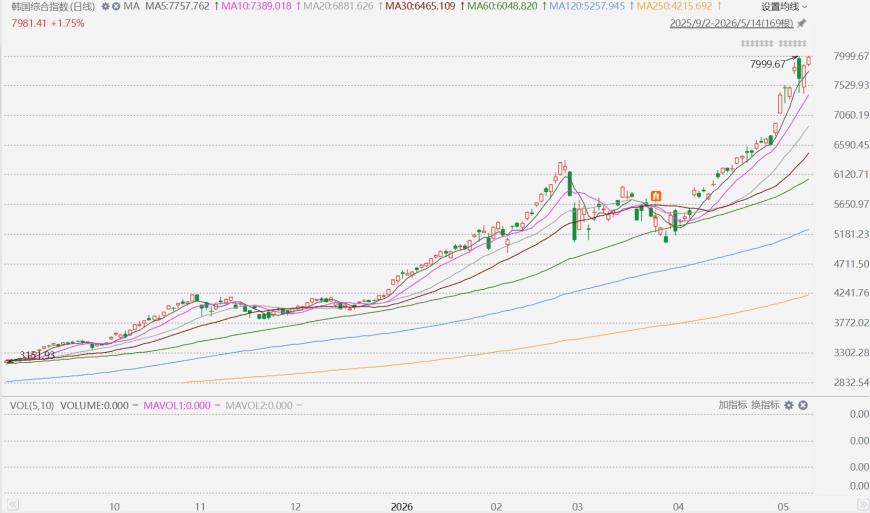Select the MA10:7389.018 label

(256, 7)
